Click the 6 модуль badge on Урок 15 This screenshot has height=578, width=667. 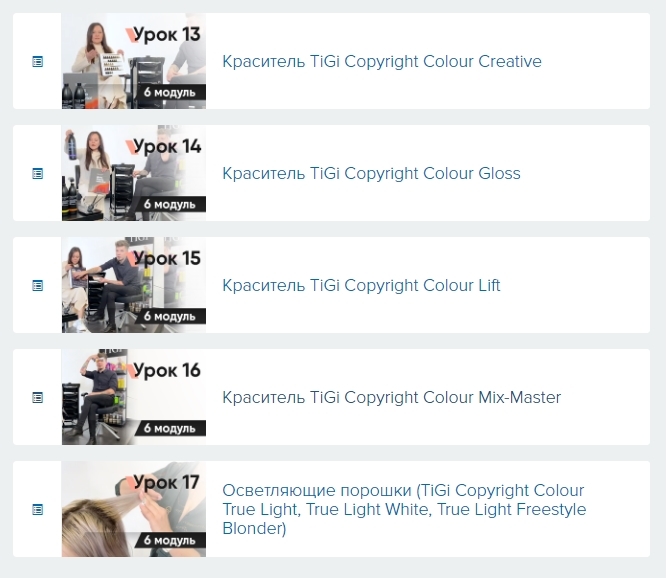click(170, 316)
